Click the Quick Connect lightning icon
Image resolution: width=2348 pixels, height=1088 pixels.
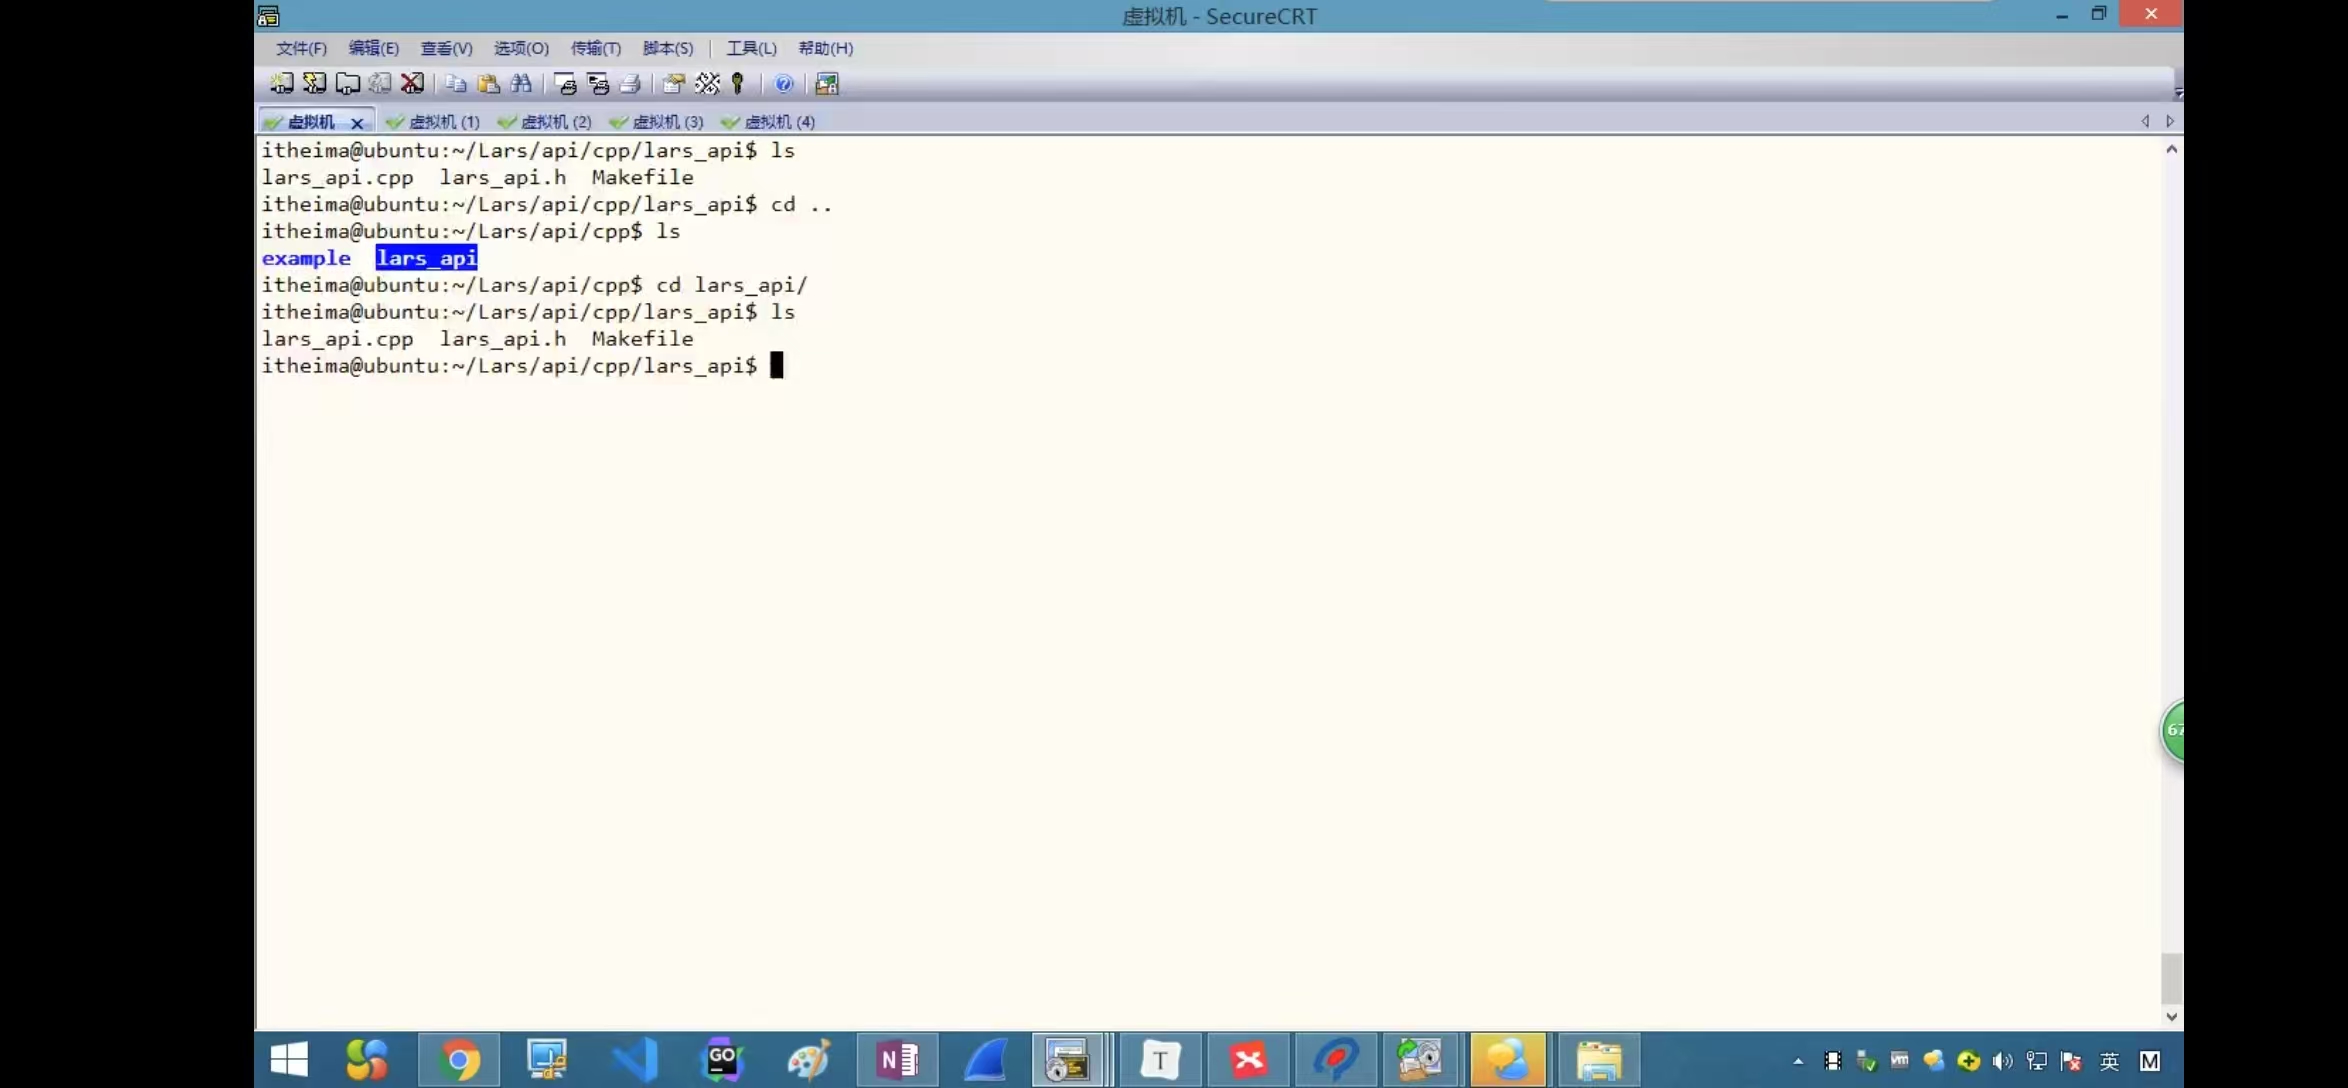tap(314, 84)
